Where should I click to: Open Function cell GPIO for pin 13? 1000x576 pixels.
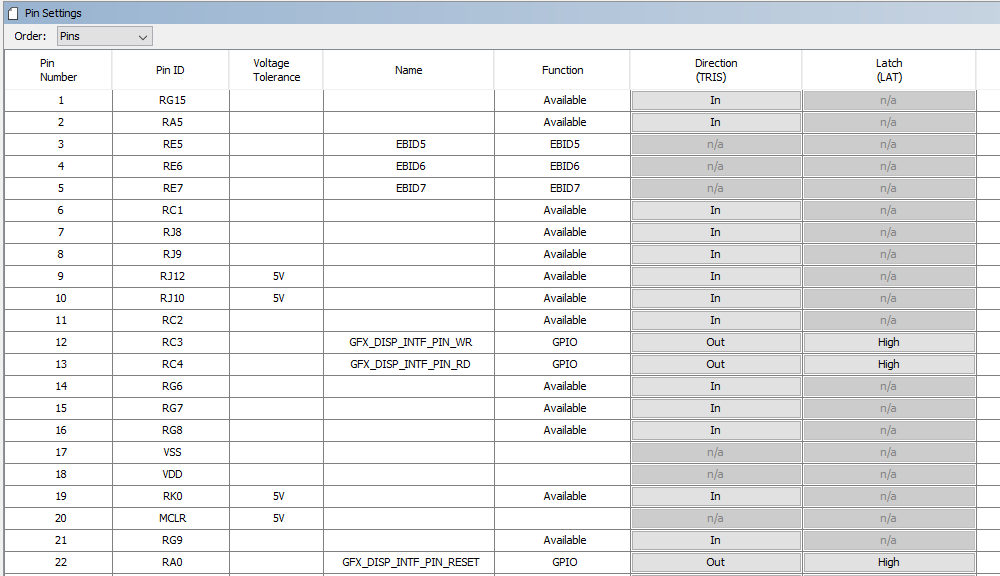click(x=563, y=364)
